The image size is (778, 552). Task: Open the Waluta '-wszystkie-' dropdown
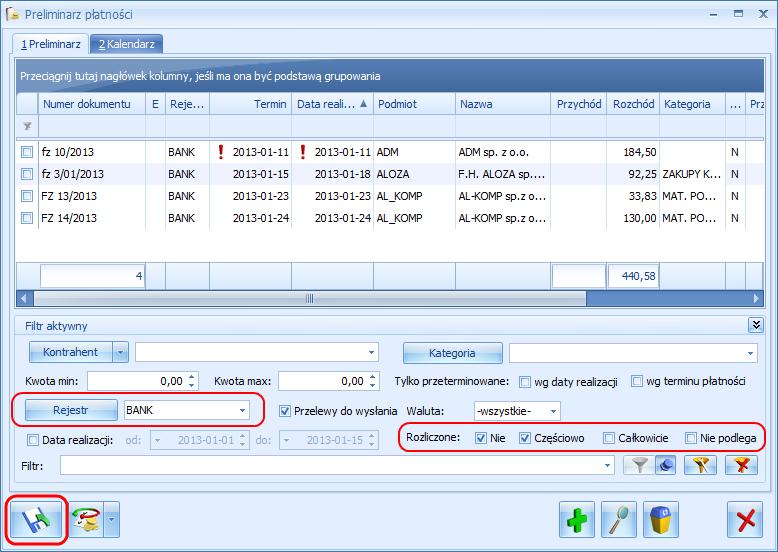pyautogui.click(x=553, y=411)
